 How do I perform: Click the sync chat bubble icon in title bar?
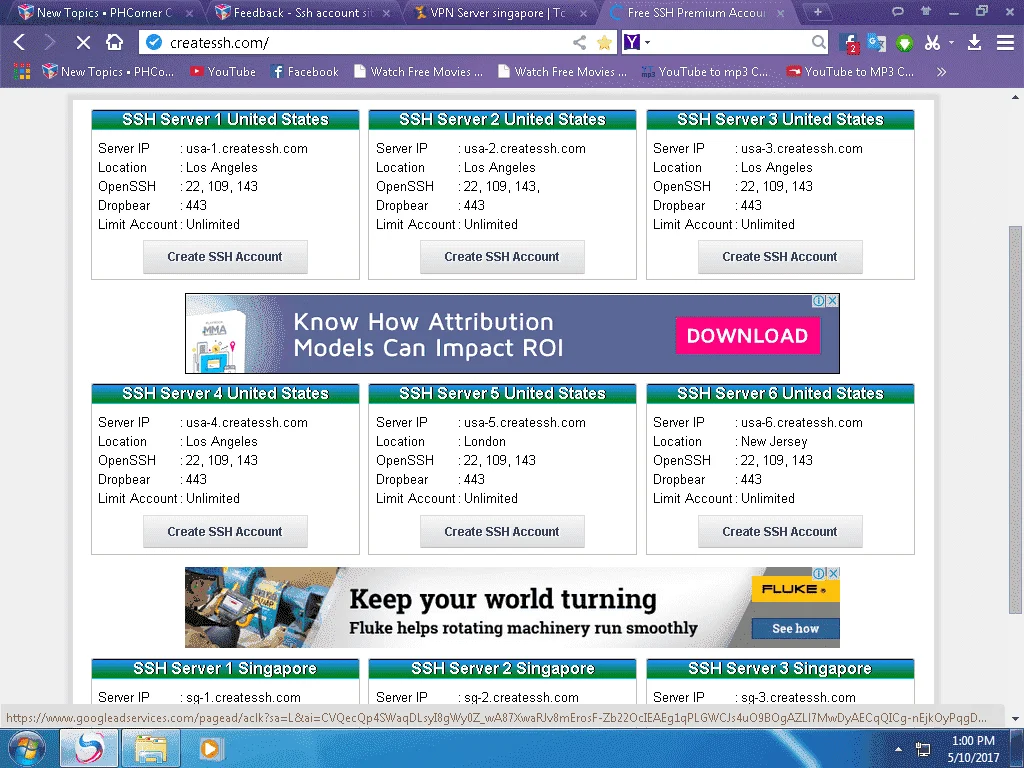(898, 11)
